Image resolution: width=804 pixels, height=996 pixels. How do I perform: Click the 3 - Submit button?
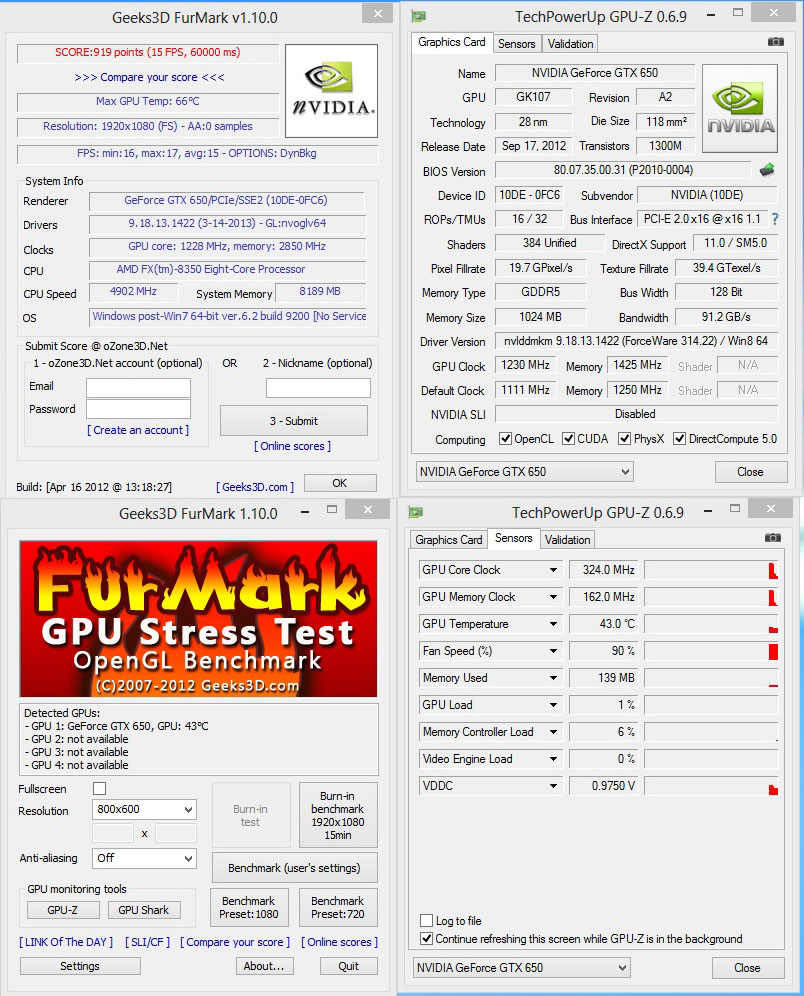(293, 421)
